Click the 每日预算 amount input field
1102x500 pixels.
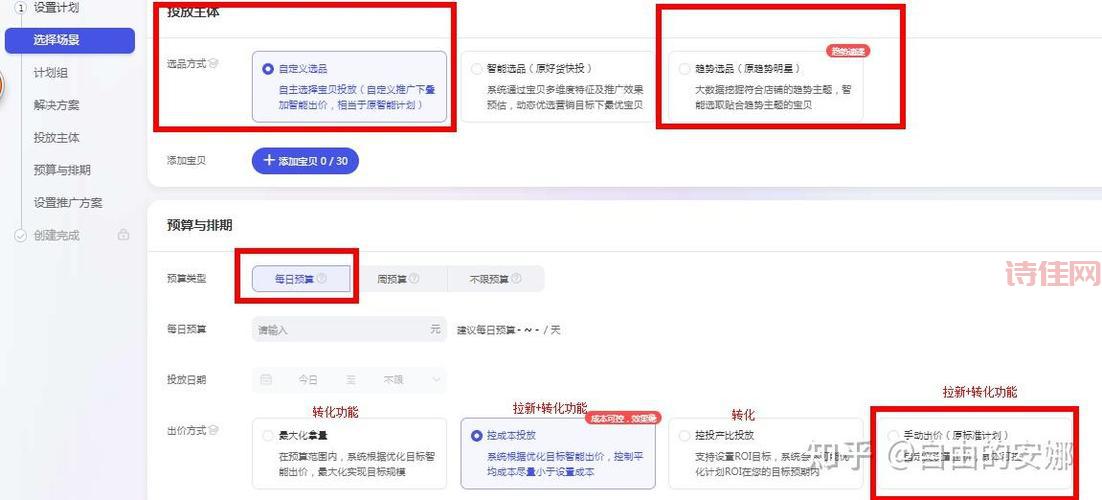coord(349,329)
